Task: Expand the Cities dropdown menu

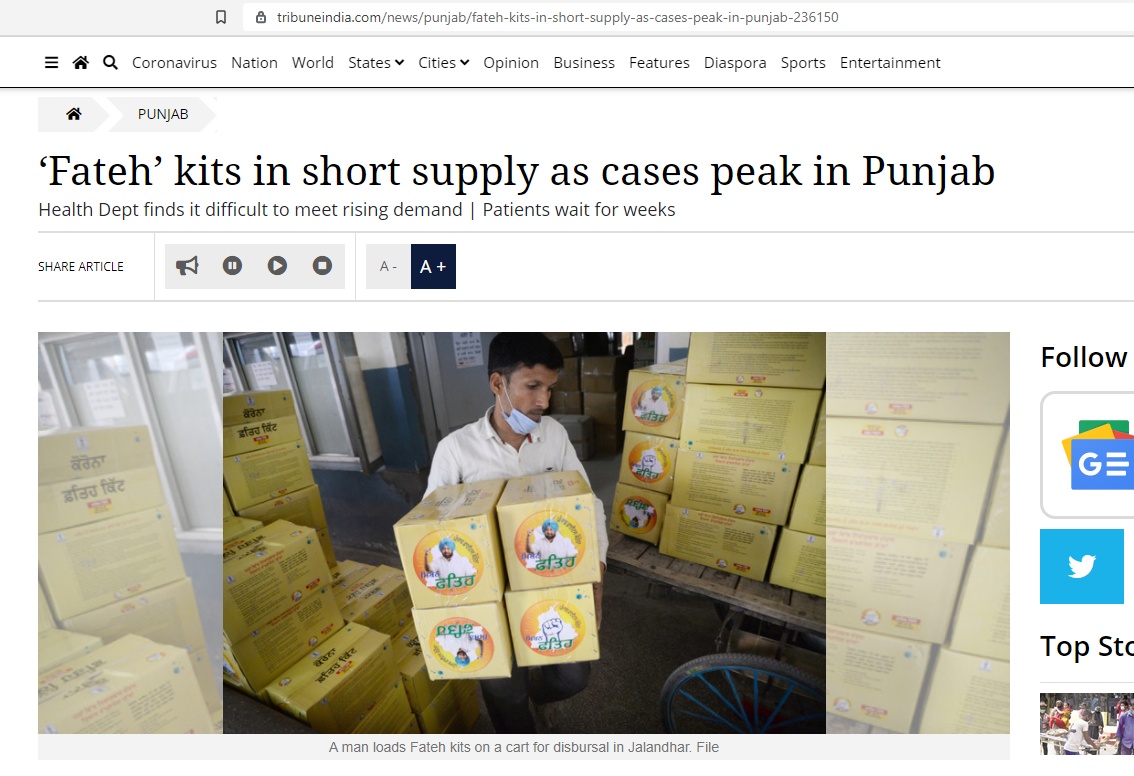Action: click(x=443, y=63)
